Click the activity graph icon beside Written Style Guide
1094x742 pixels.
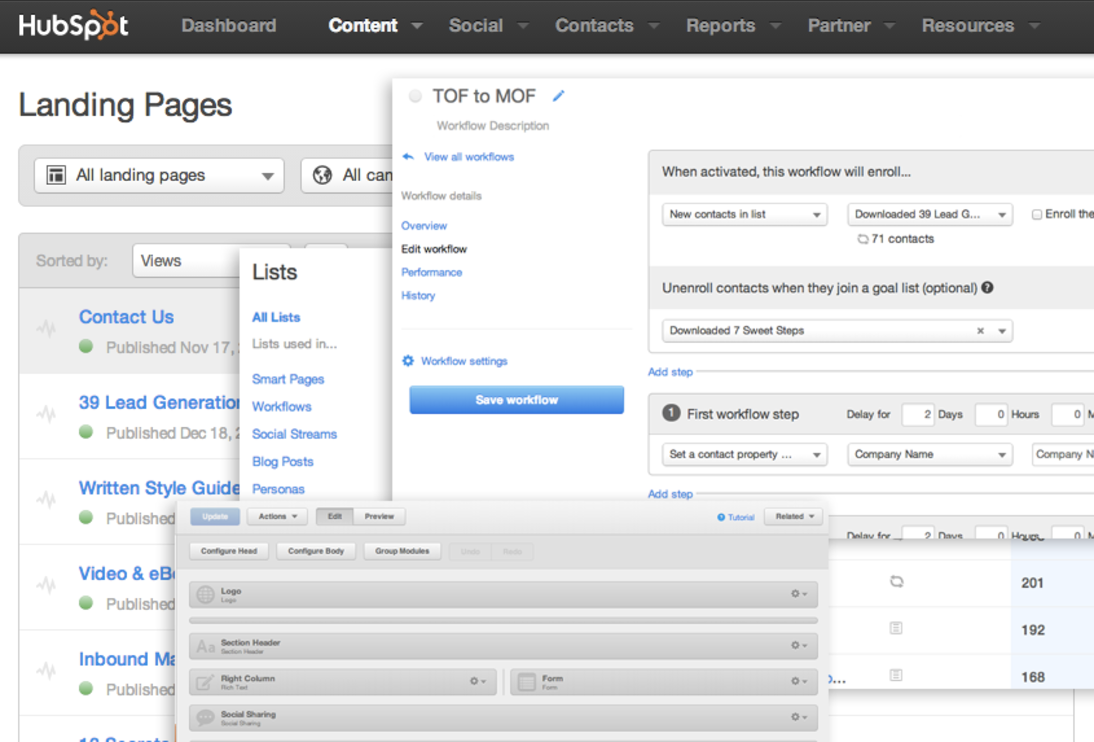(x=46, y=500)
